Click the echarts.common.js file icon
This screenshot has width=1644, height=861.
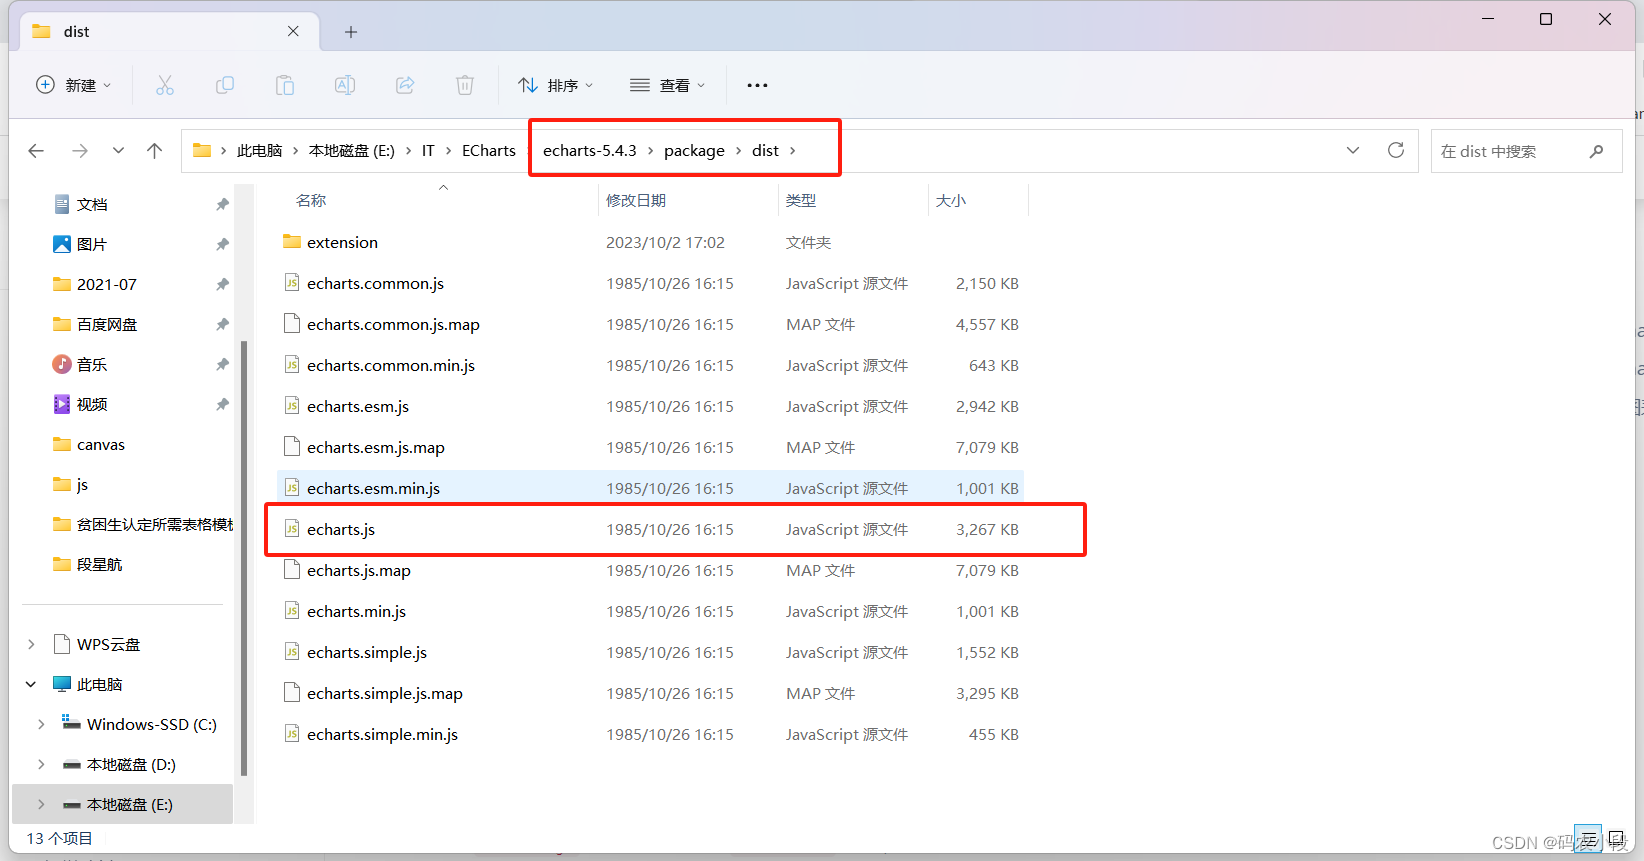point(292,283)
